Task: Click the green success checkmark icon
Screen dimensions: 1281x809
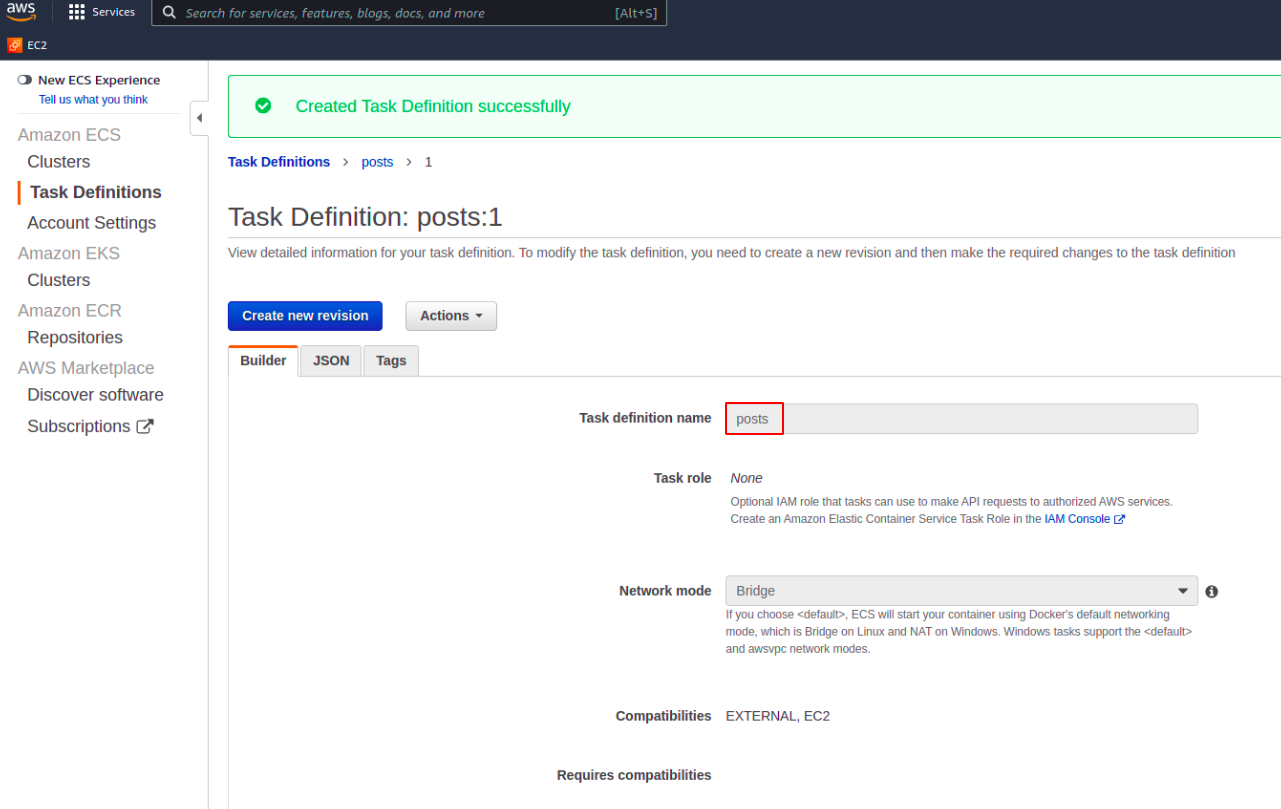Action: pyautogui.click(x=262, y=105)
